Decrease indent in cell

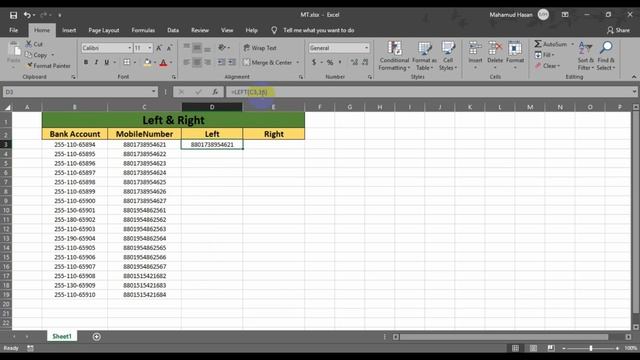click(221, 62)
